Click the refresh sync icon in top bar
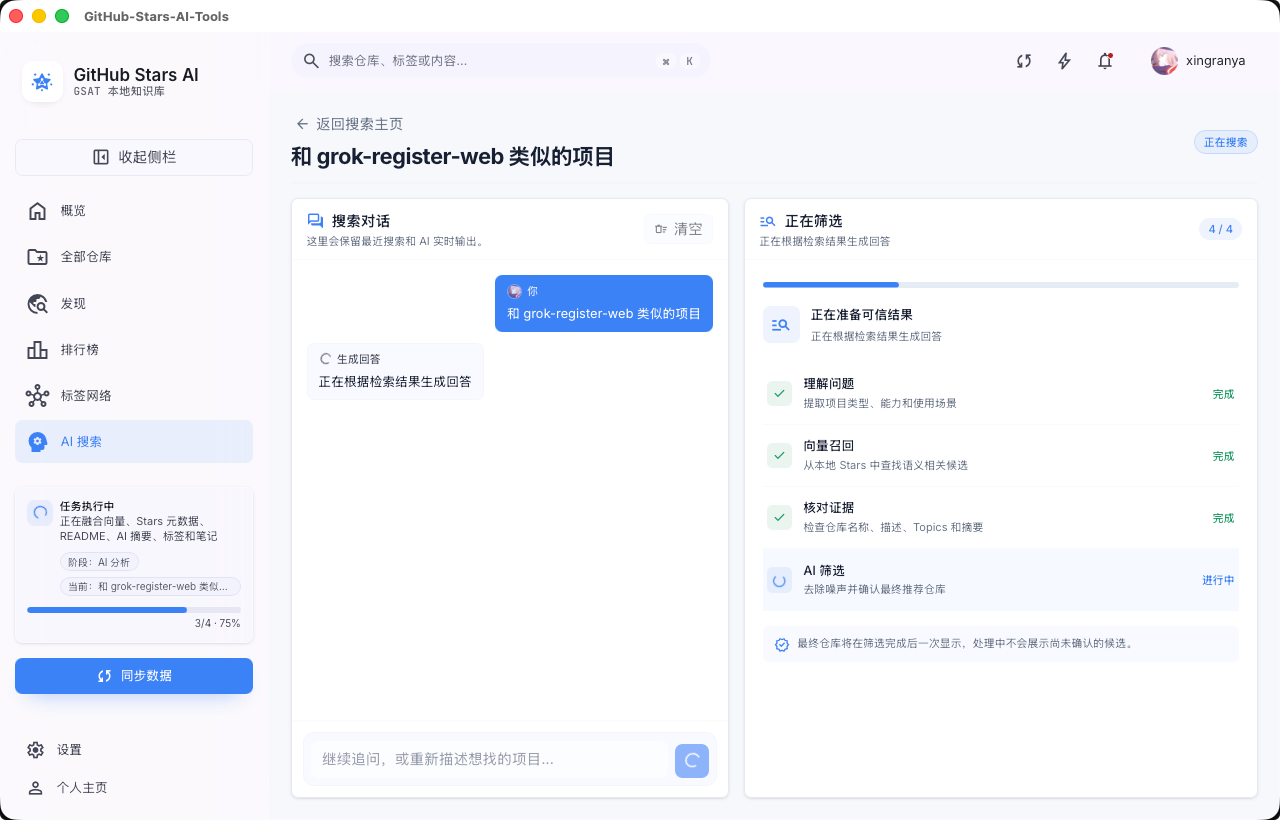1280x820 pixels. [x=1024, y=61]
